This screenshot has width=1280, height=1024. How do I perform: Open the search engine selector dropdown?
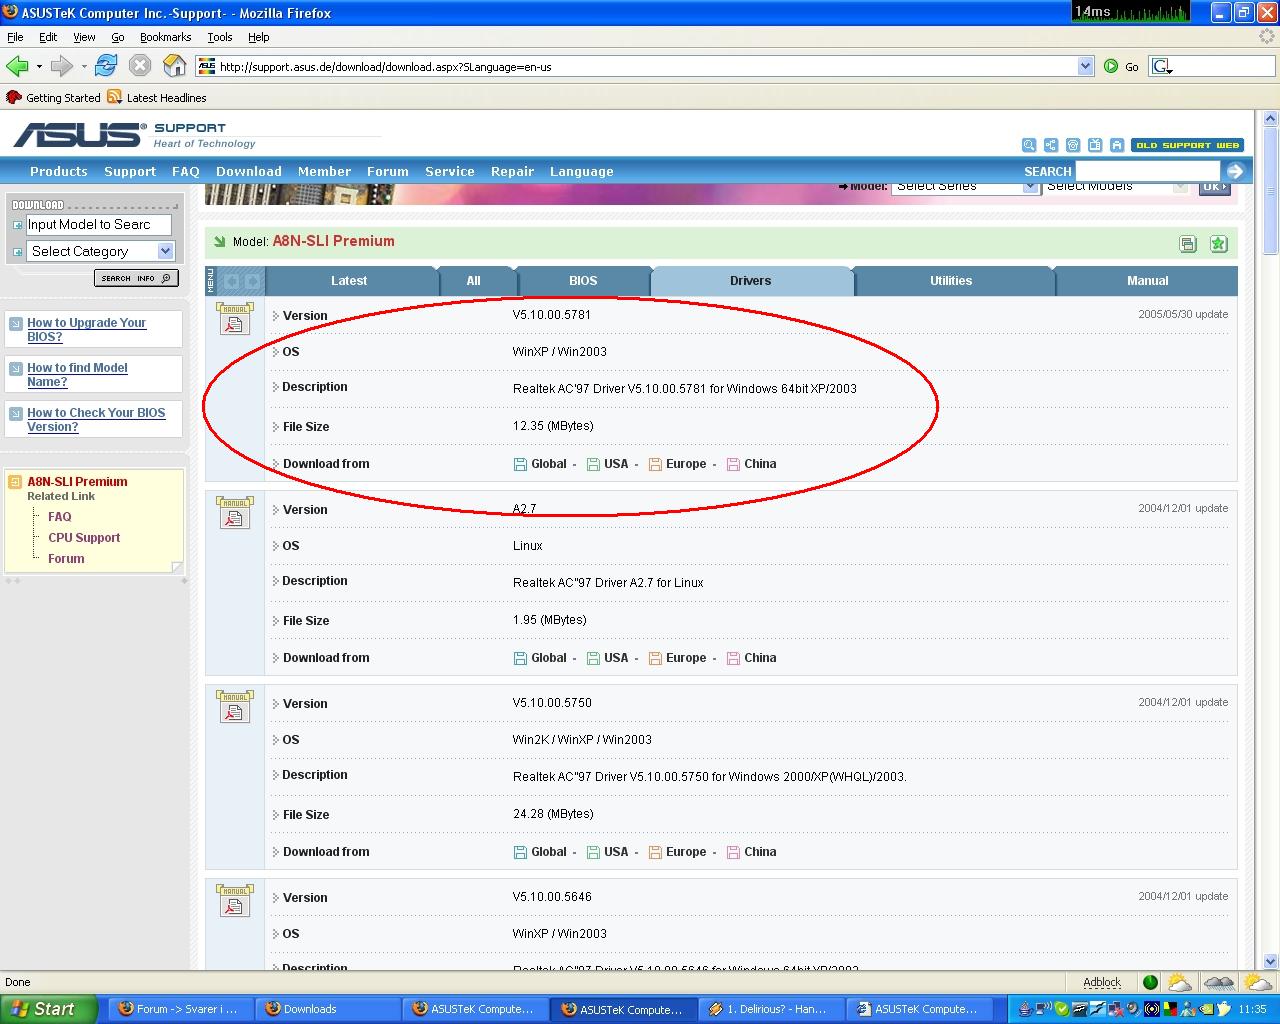1161,66
